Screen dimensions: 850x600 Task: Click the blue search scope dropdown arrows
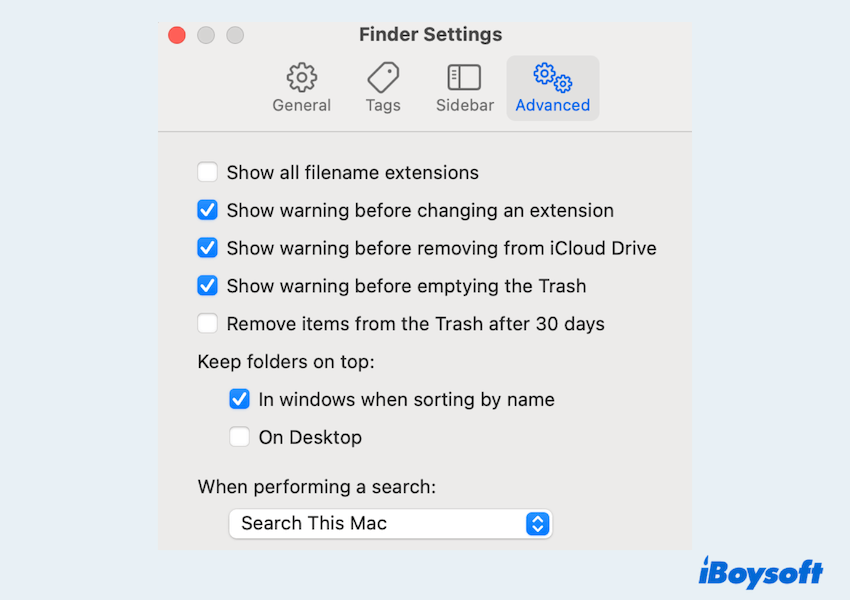click(538, 524)
